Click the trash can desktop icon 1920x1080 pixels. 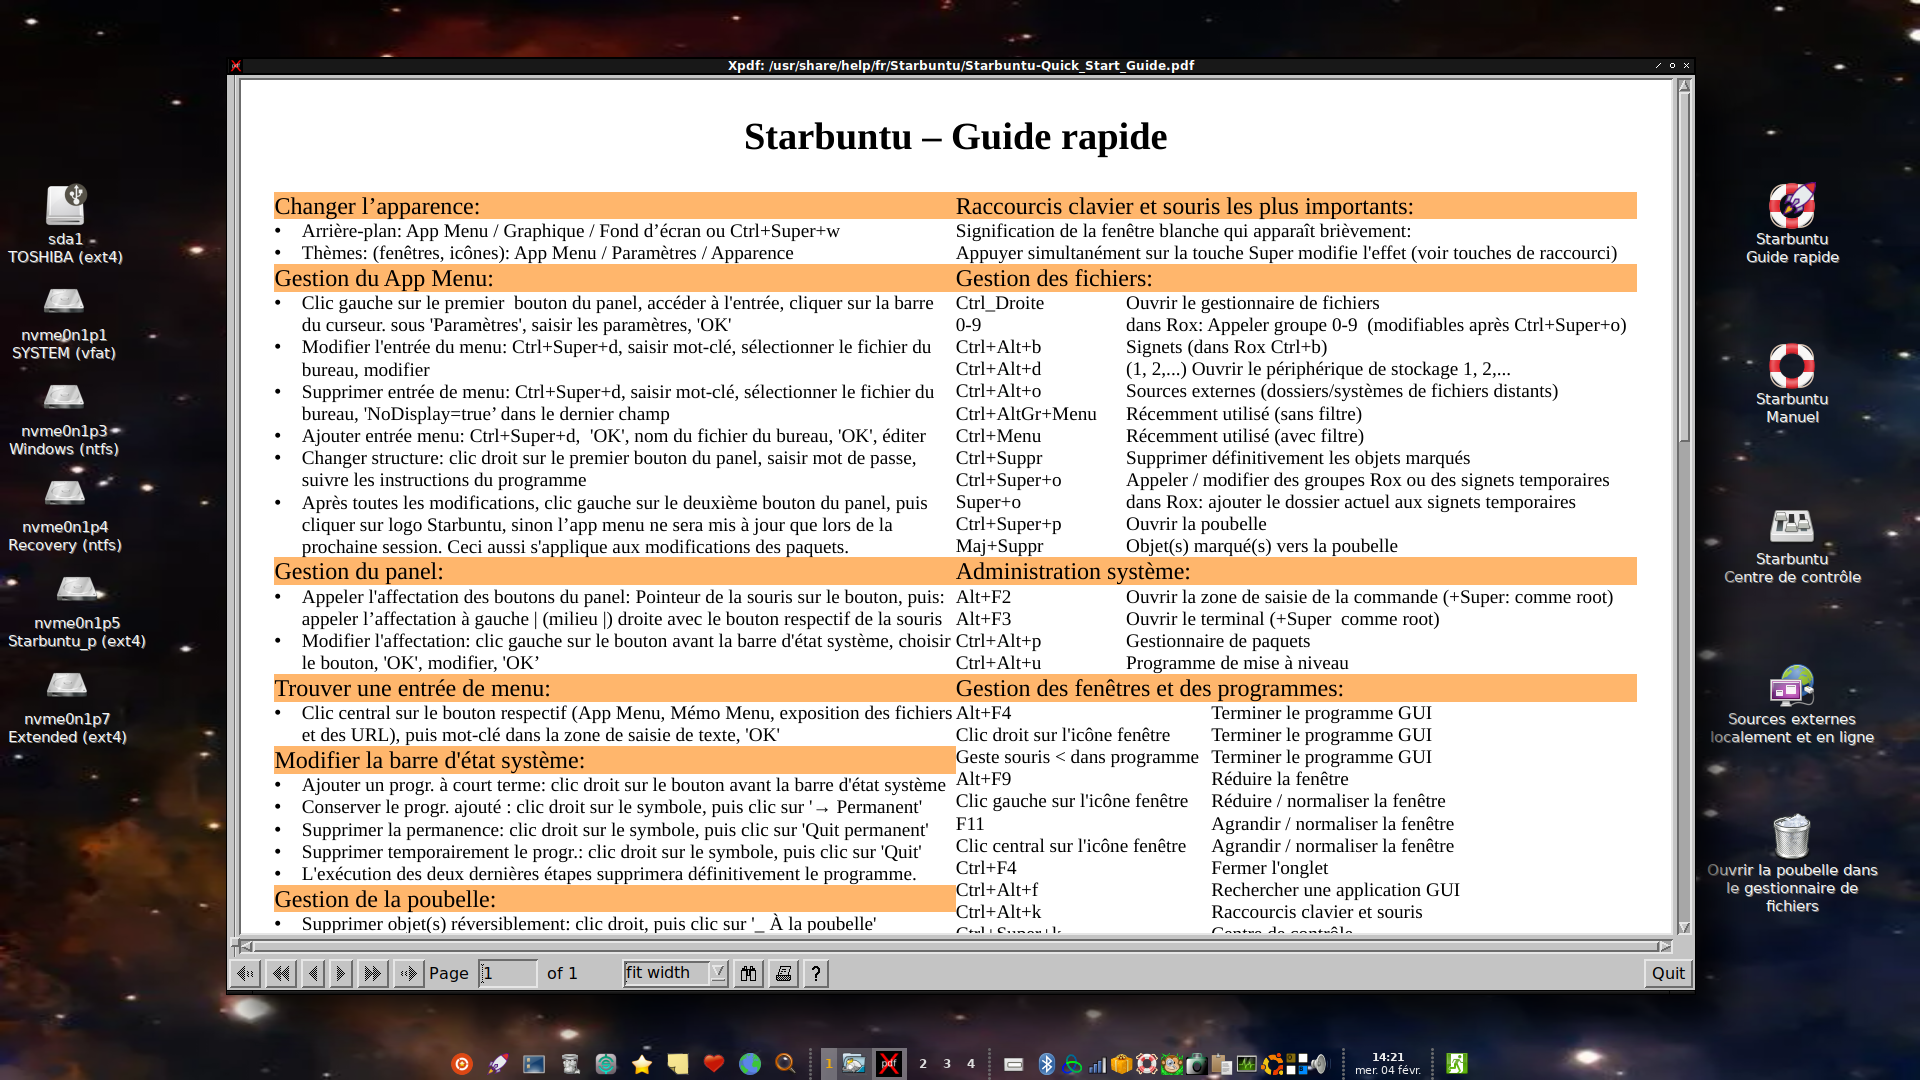1791,836
